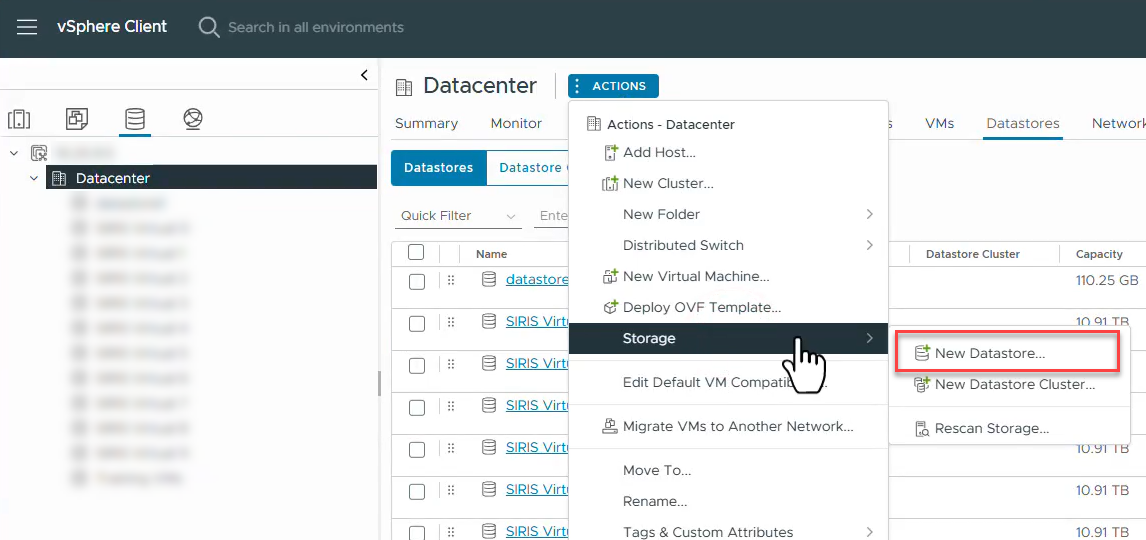Click datastore icon in 110.25 GB row
Image resolution: width=1146 pixels, height=540 pixels.
(489, 279)
